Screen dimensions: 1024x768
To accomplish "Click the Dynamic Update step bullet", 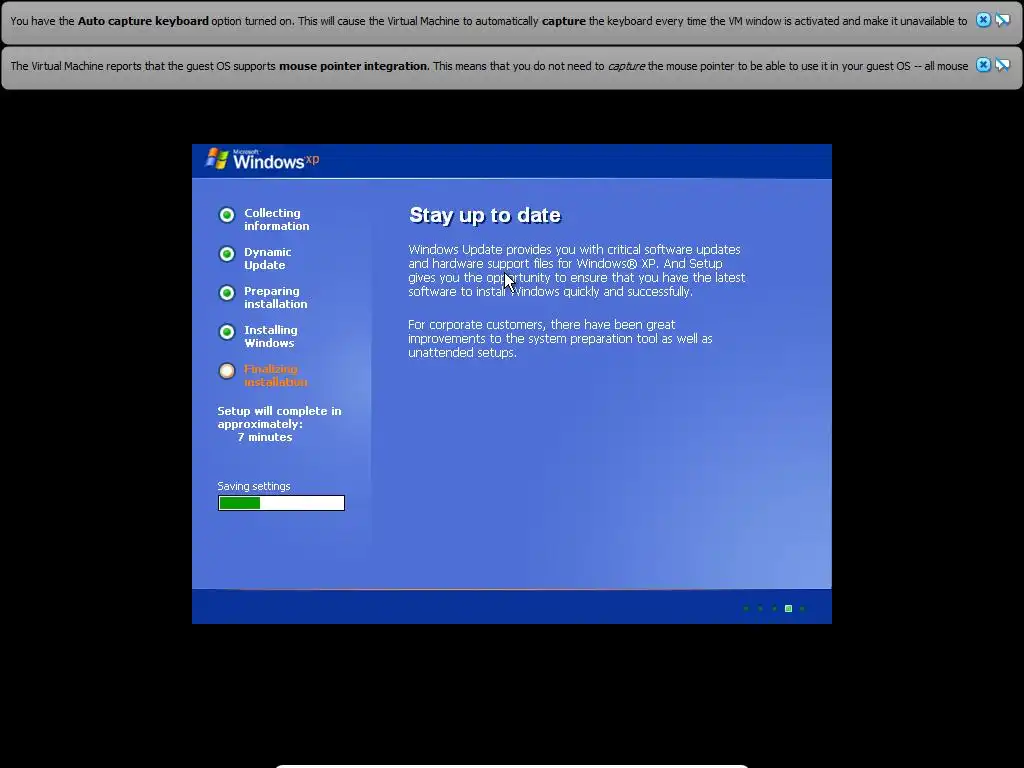I will pos(227,254).
